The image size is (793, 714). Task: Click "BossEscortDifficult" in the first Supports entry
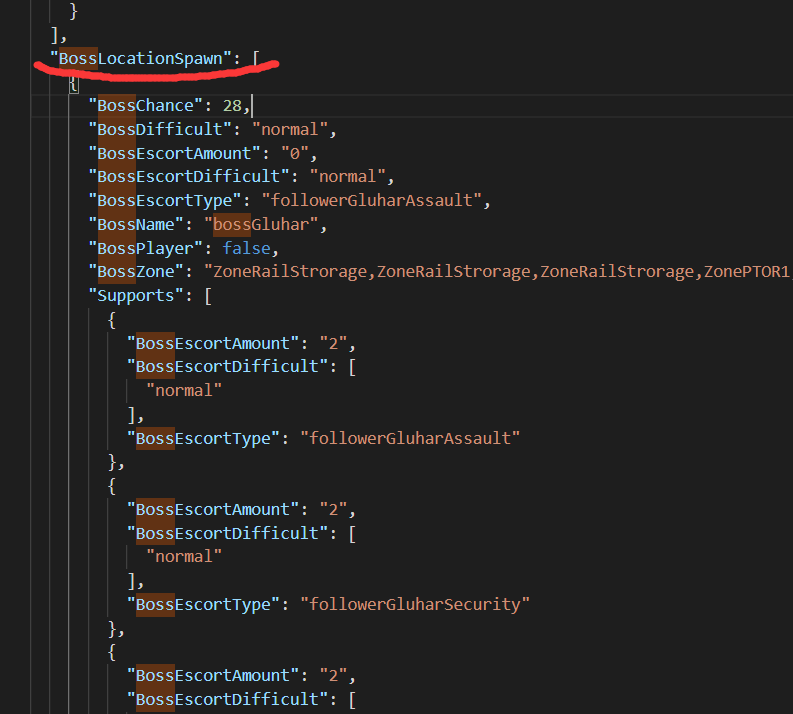click(x=227, y=366)
